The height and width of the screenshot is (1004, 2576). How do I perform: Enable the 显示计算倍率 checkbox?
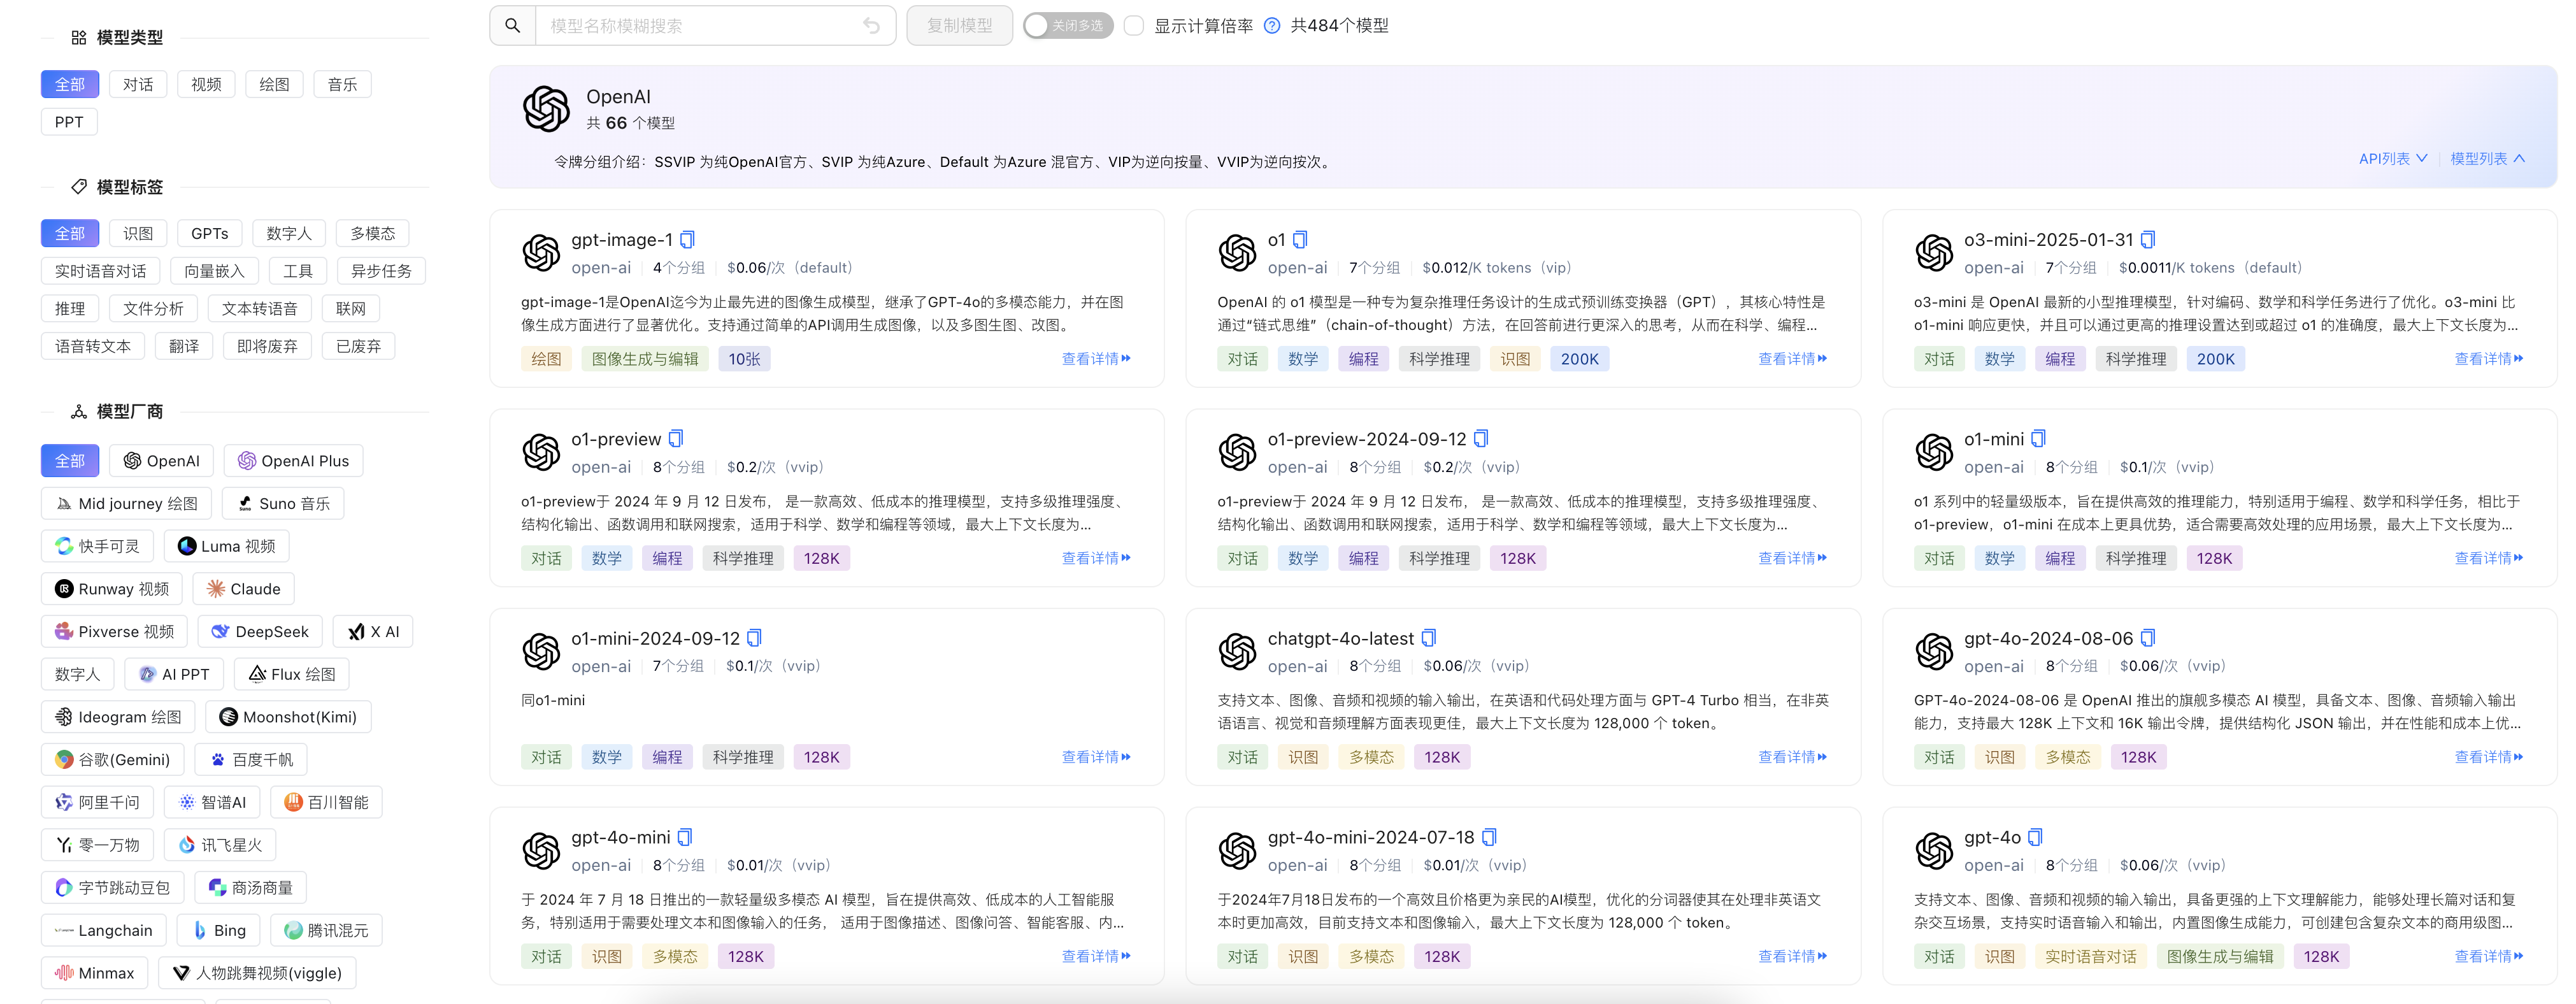click(1134, 26)
